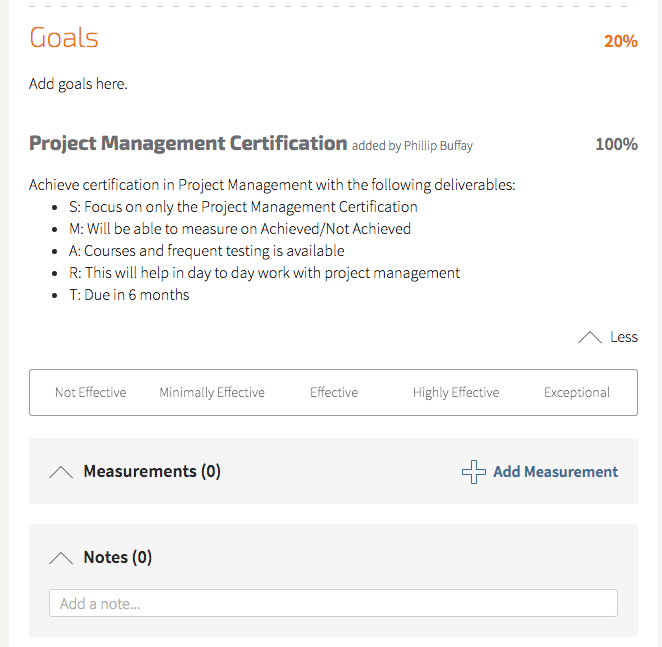Click the Add Measurement link
Screen dimensions: 662x647
coord(556,472)
